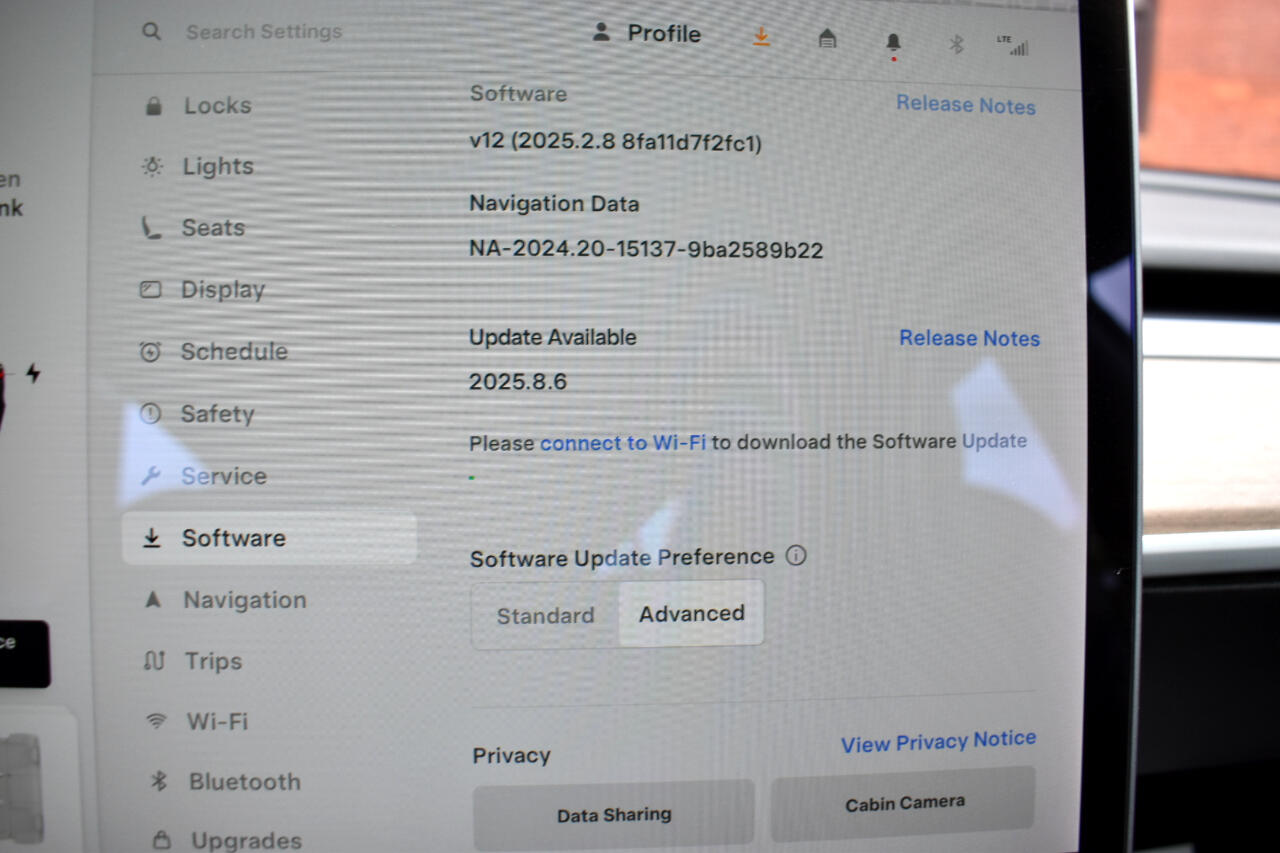The width and height of the screenshot is (1280, 853).
Task: Tap the alert icon beside Safety
Action: pyautogui.click(x=151, y=414)
